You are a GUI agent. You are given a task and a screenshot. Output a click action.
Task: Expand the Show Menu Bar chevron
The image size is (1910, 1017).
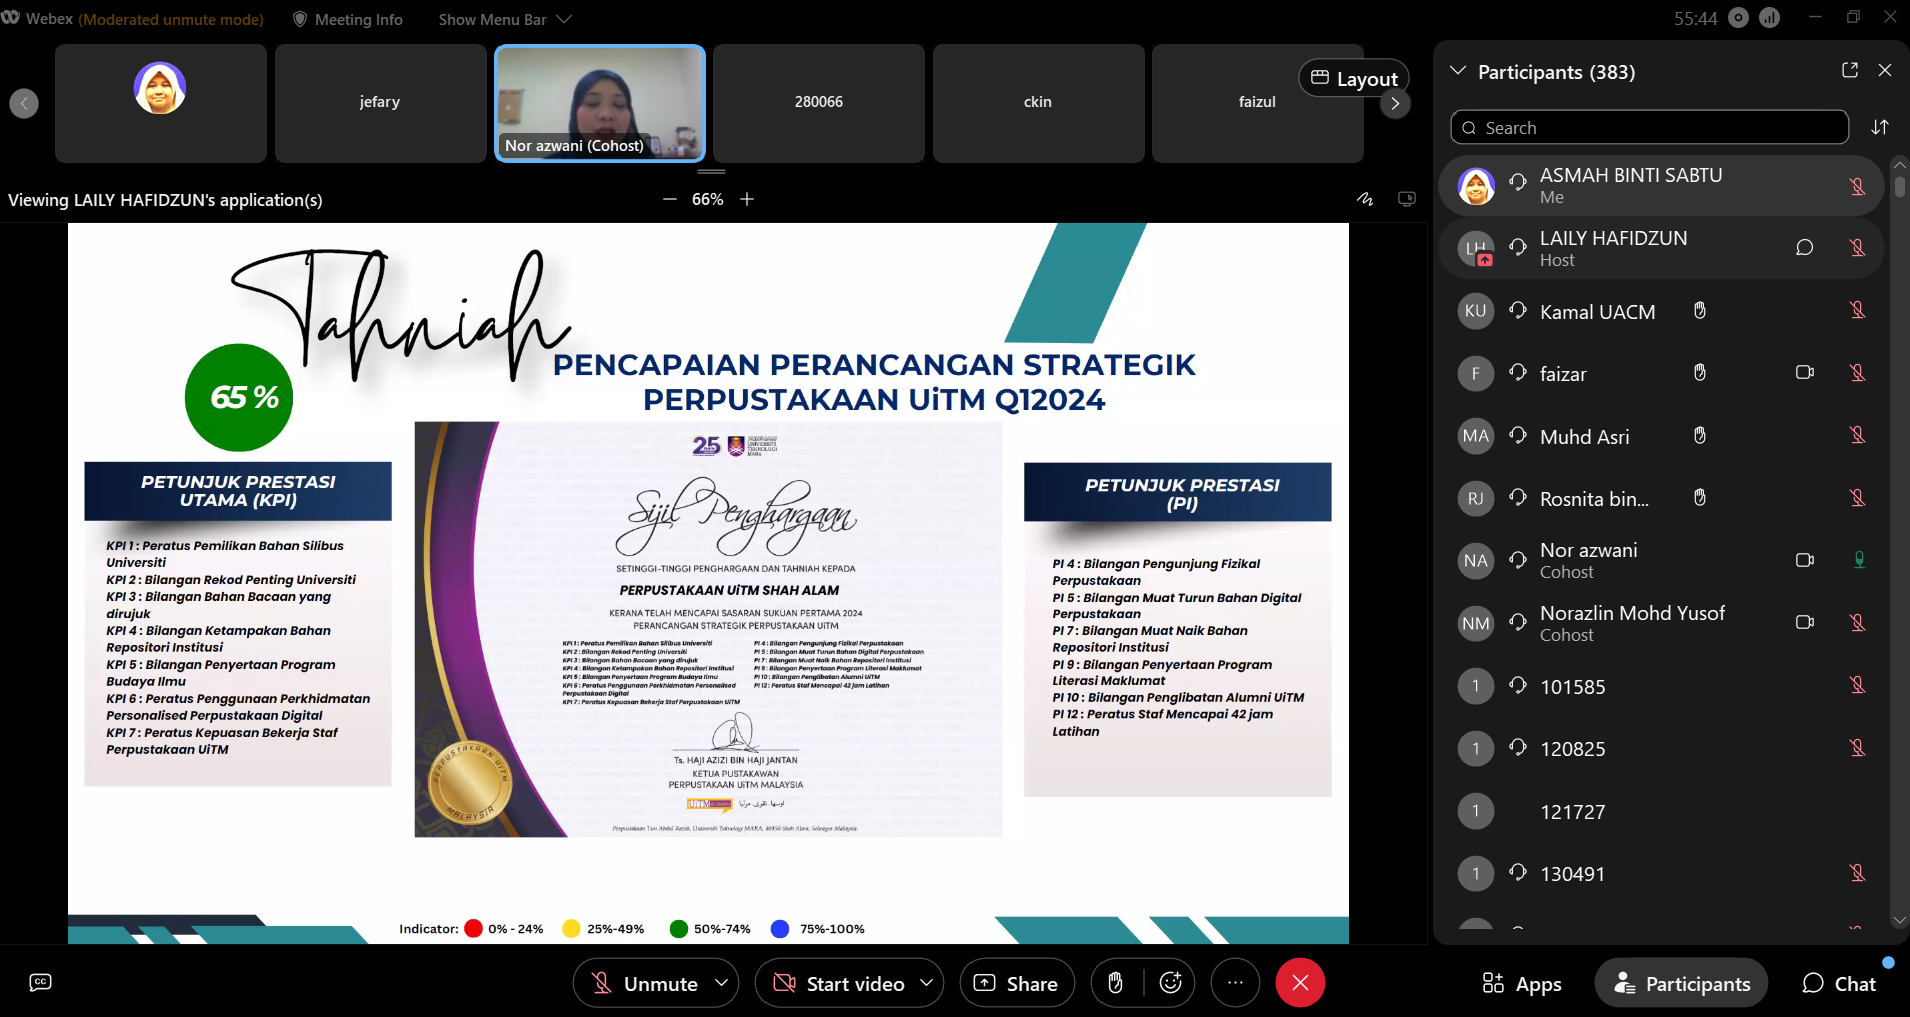564,19
